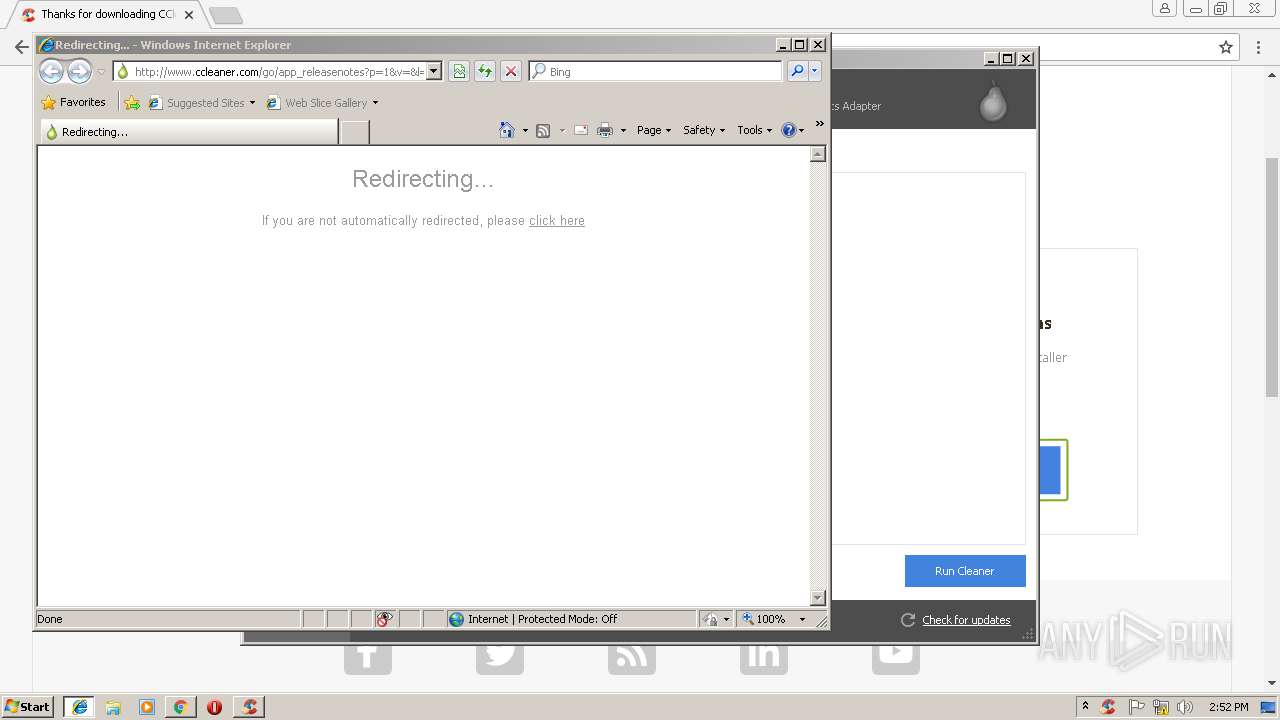Click the Read Mail icon
1280x720 pixels.
[581, 130]
